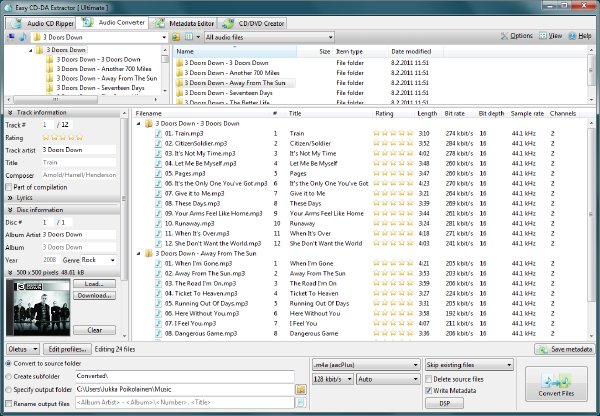Select the Specify output folder radio button
The image size is (600, 416).
[8, 390]
